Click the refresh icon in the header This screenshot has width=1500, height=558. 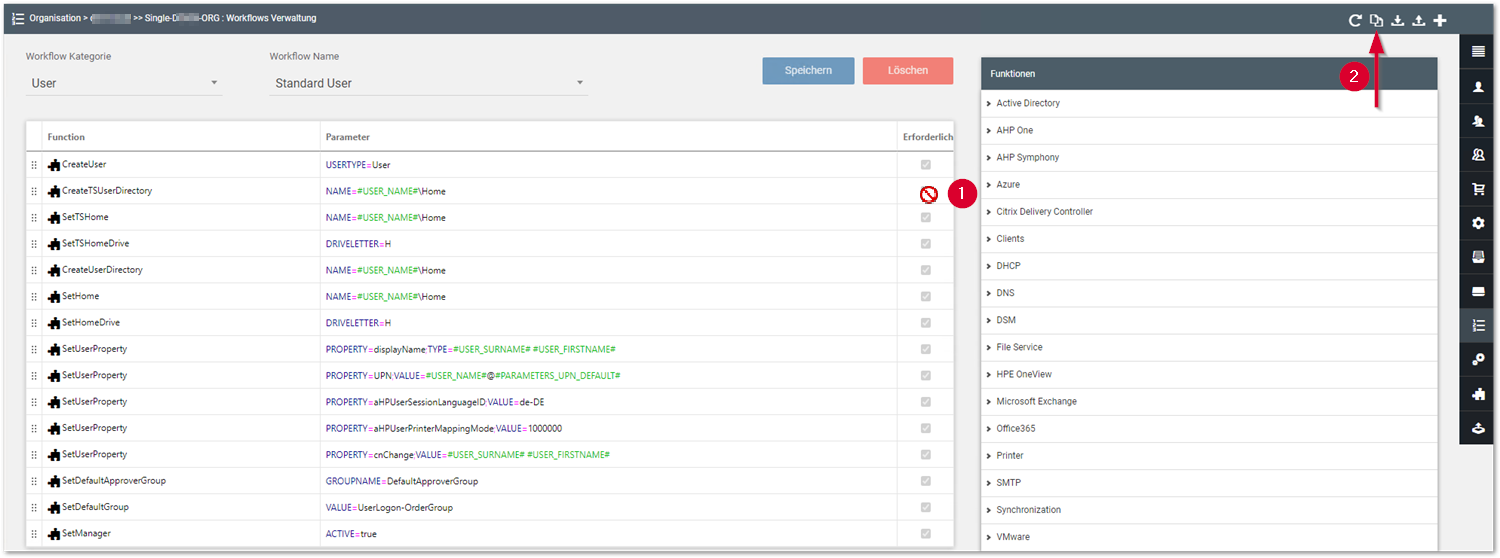click(x=1355, y=19)
